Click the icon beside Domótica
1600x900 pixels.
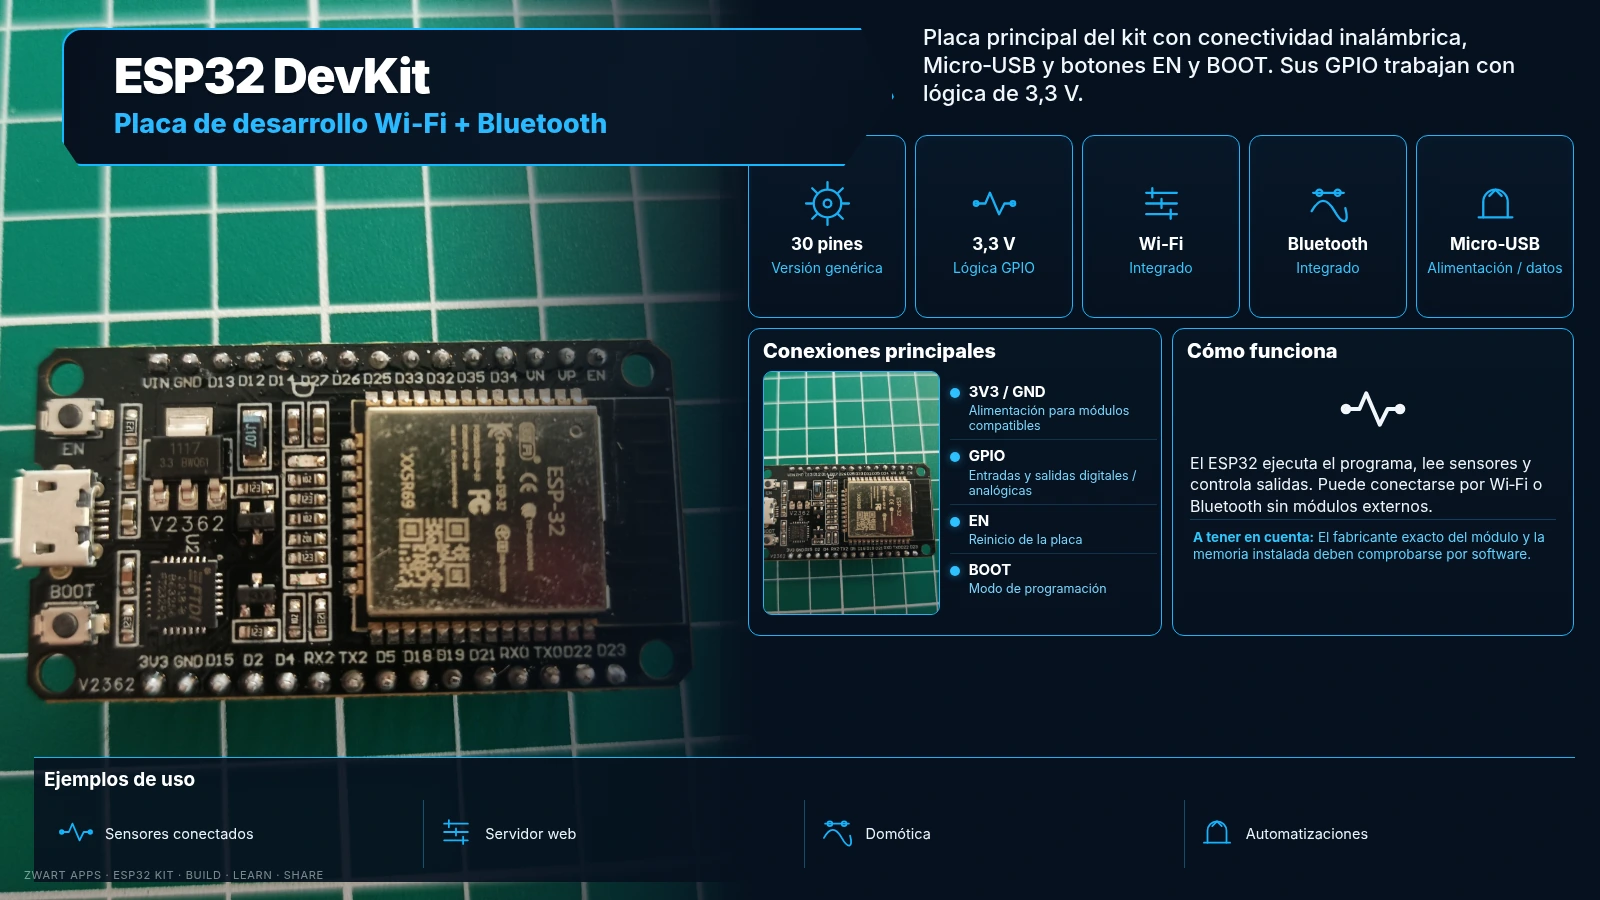(x=837, y=832)
